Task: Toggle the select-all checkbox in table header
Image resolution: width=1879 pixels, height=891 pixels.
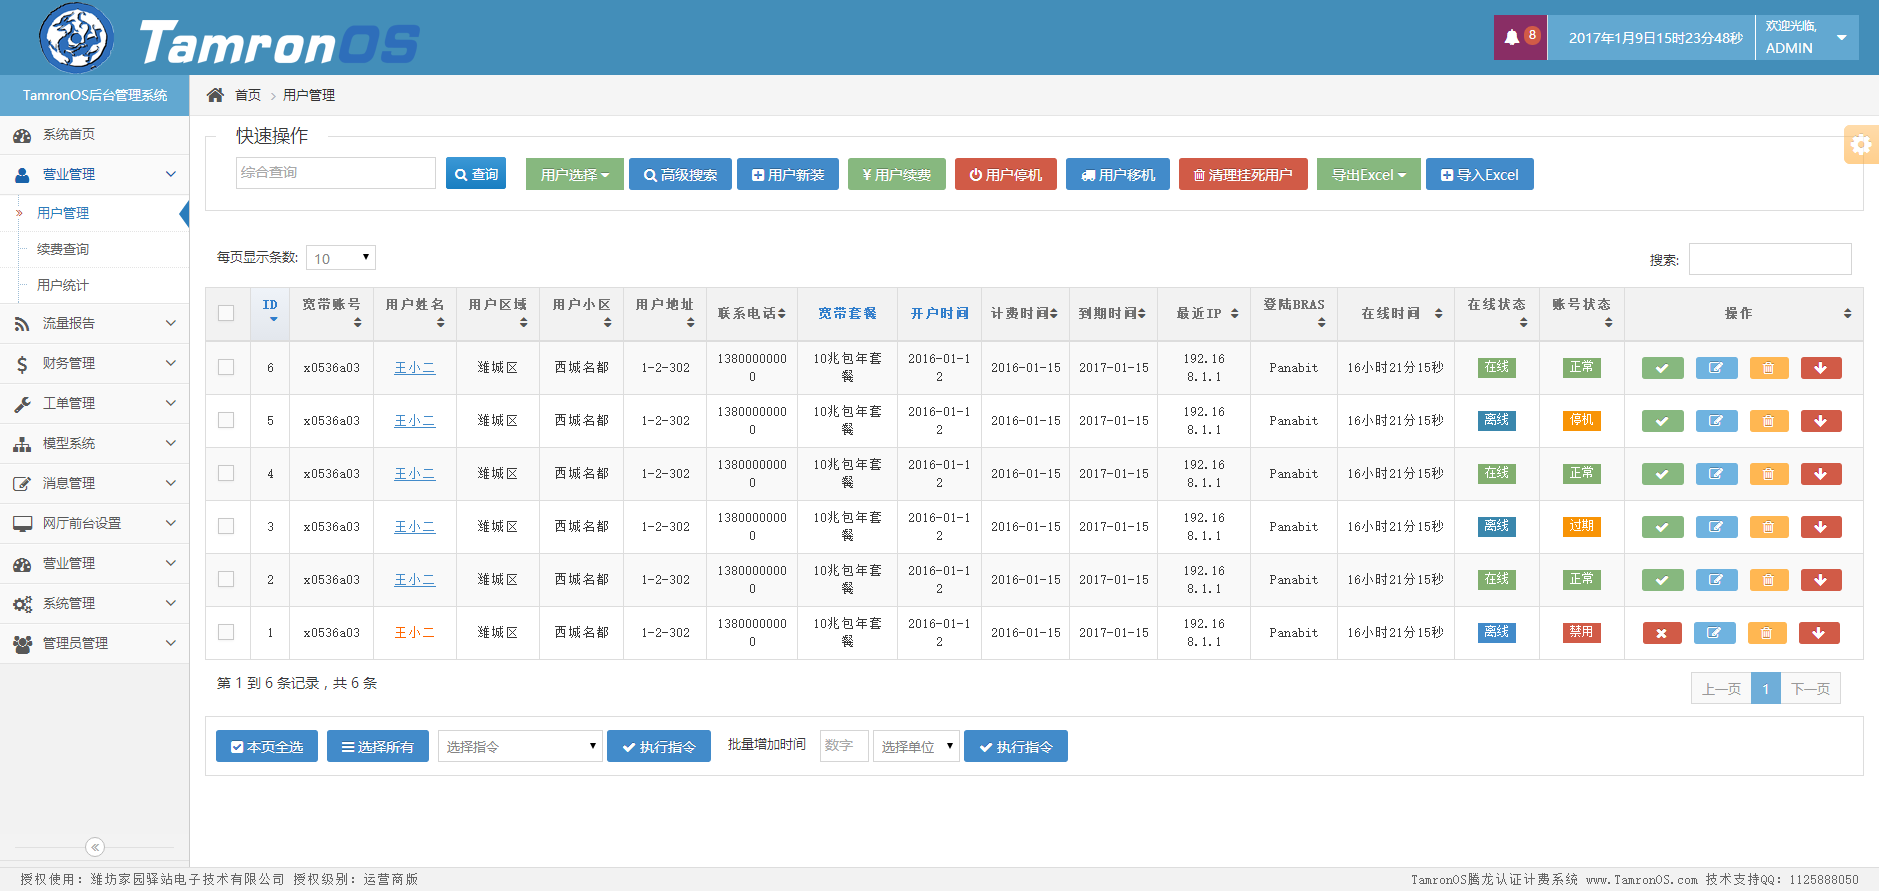Action: pyautogui.click(x=226, y=313)
